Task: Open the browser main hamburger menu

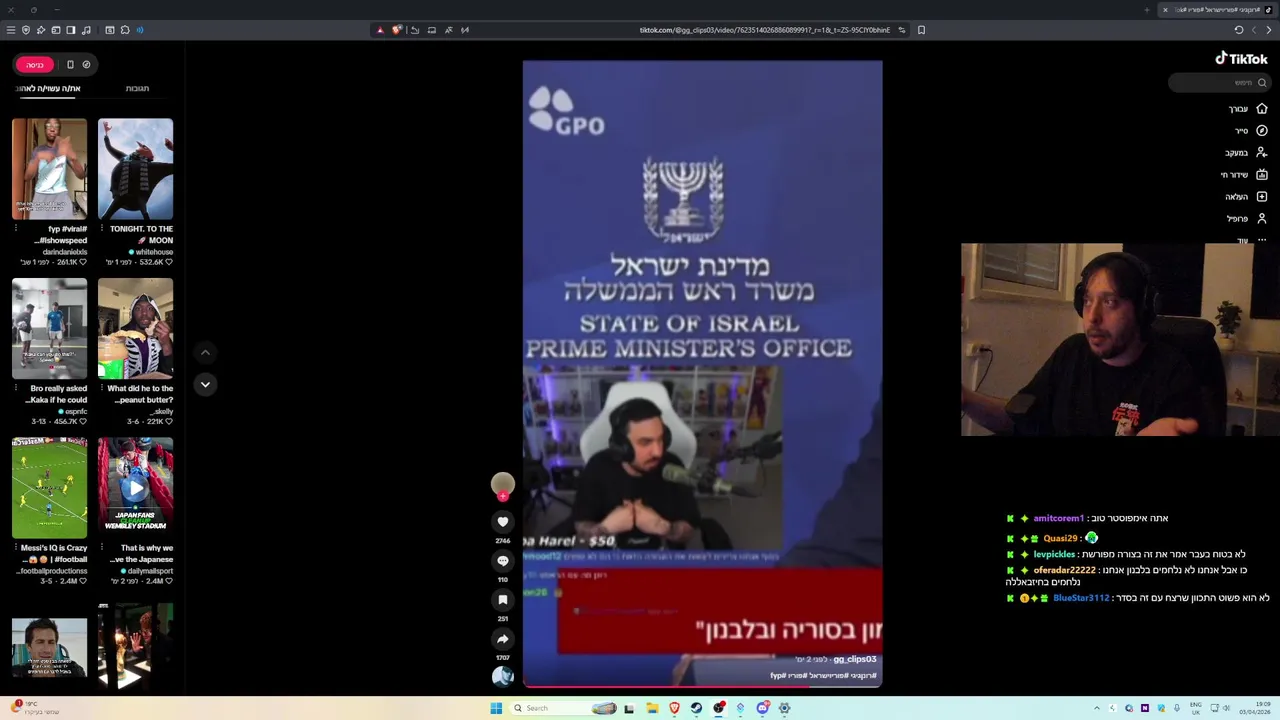Action: coord(11,30)
